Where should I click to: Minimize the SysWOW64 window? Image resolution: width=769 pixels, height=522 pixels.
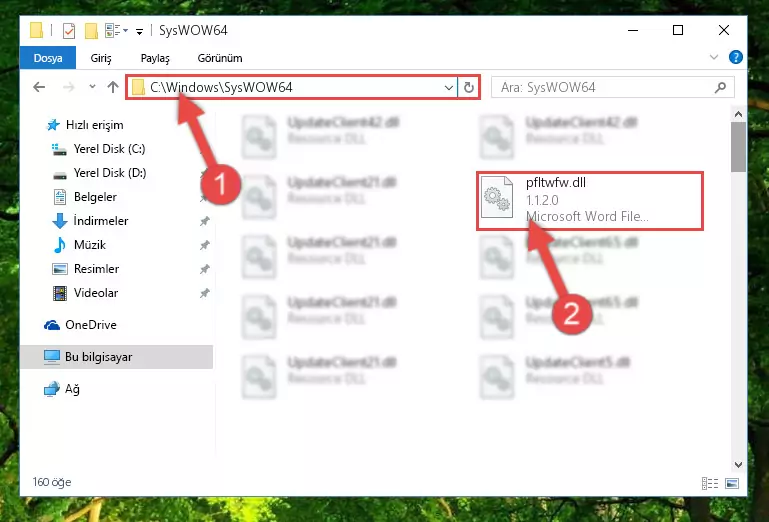pos(633,30)
